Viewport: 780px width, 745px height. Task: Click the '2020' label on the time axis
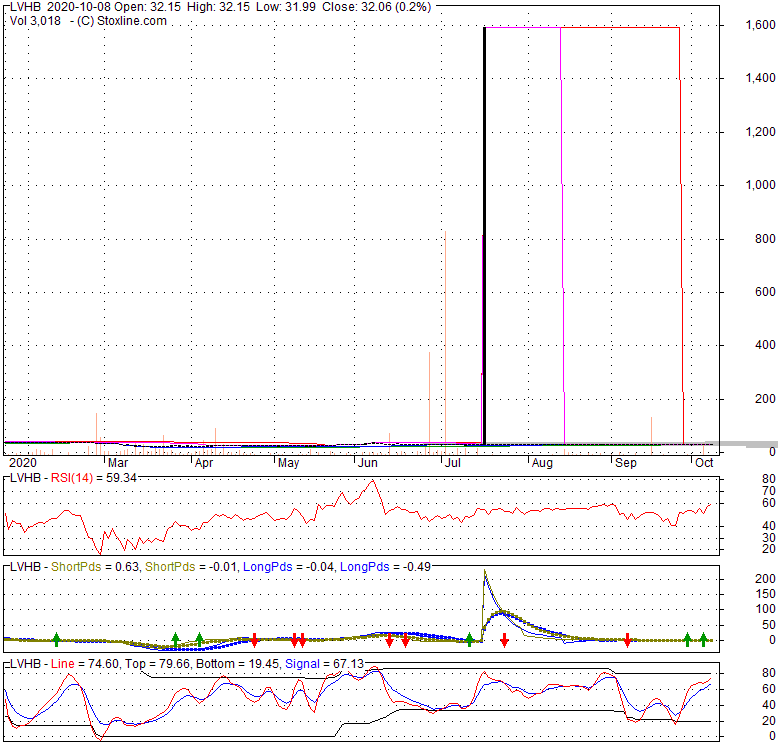(23, 463)
